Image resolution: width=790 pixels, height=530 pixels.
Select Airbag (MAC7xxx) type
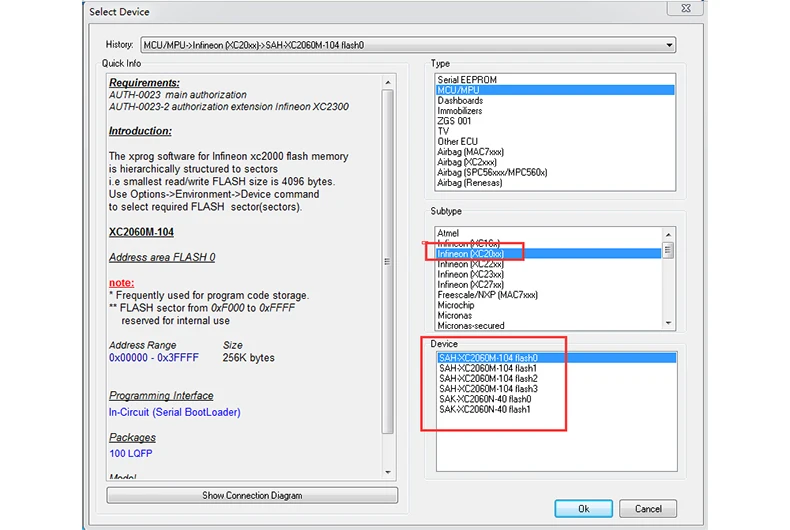pyautogui.click(x=554, y=152)
